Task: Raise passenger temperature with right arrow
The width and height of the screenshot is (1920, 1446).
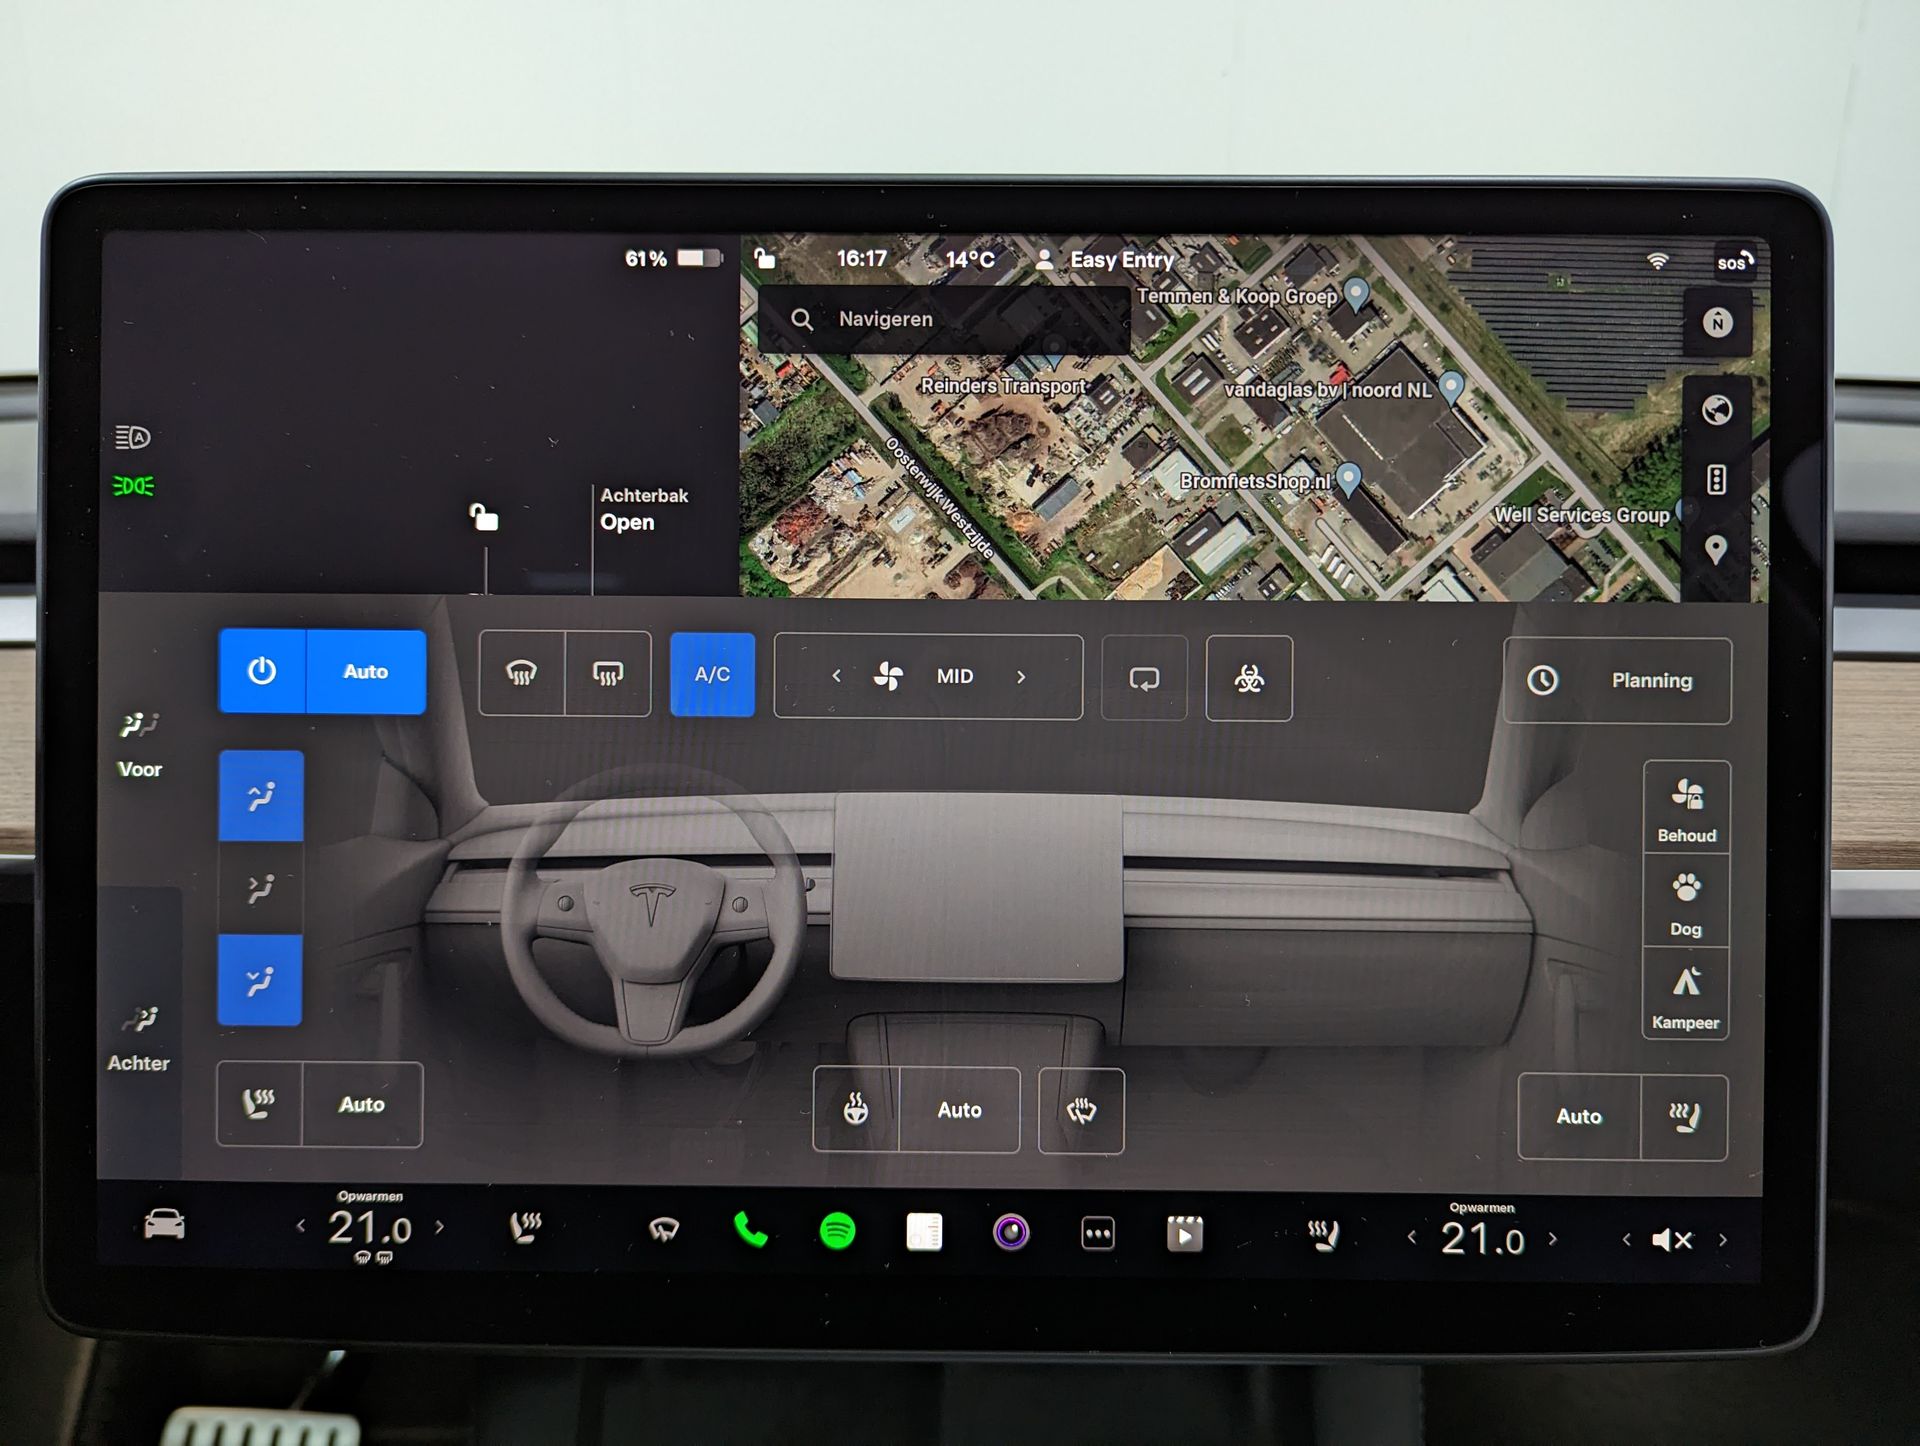Action: (x=1553, y=1239)
